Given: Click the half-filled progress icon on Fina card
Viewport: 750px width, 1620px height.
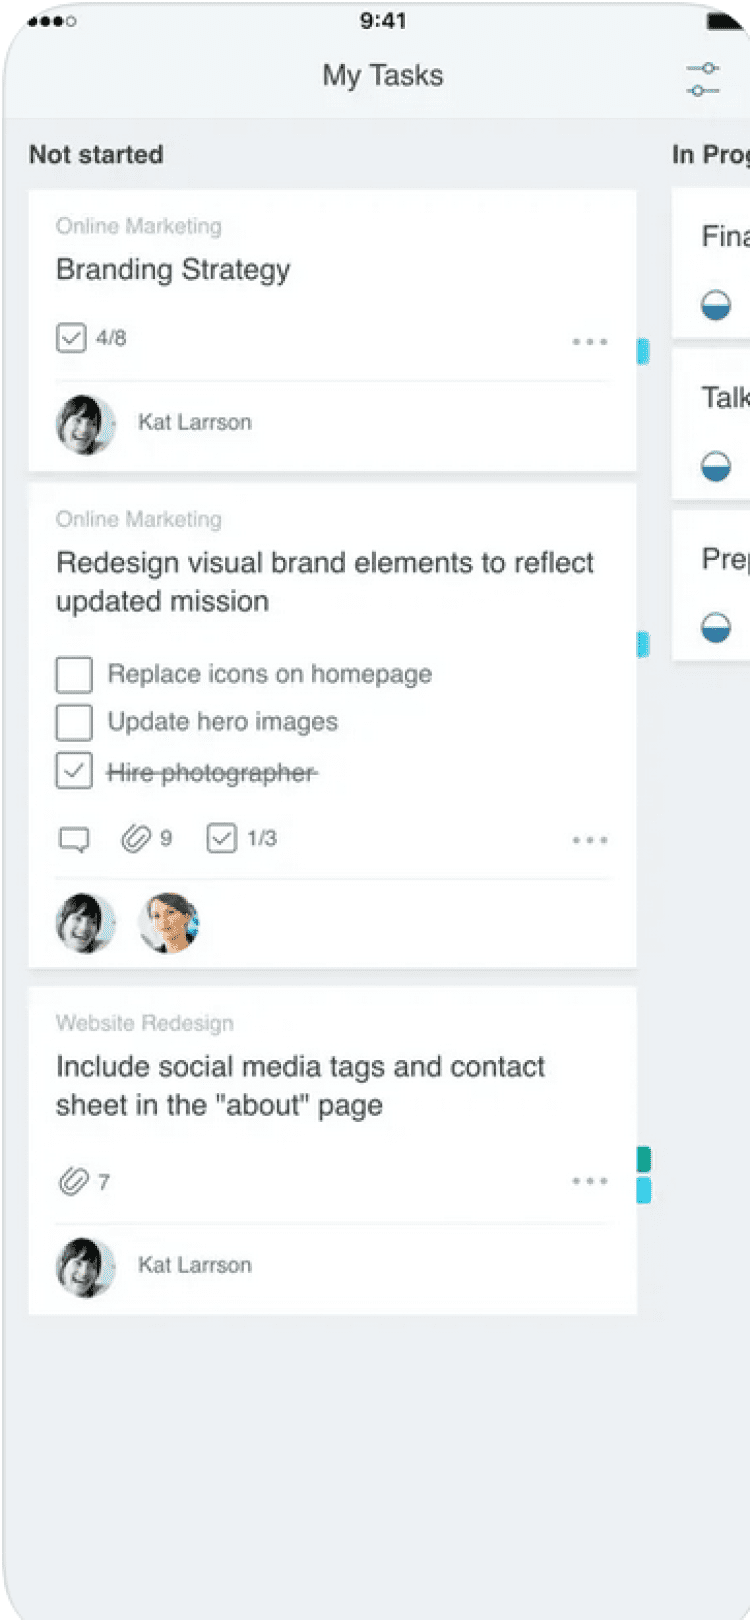Looking at the screenshot, I should [x=716, y=305].
